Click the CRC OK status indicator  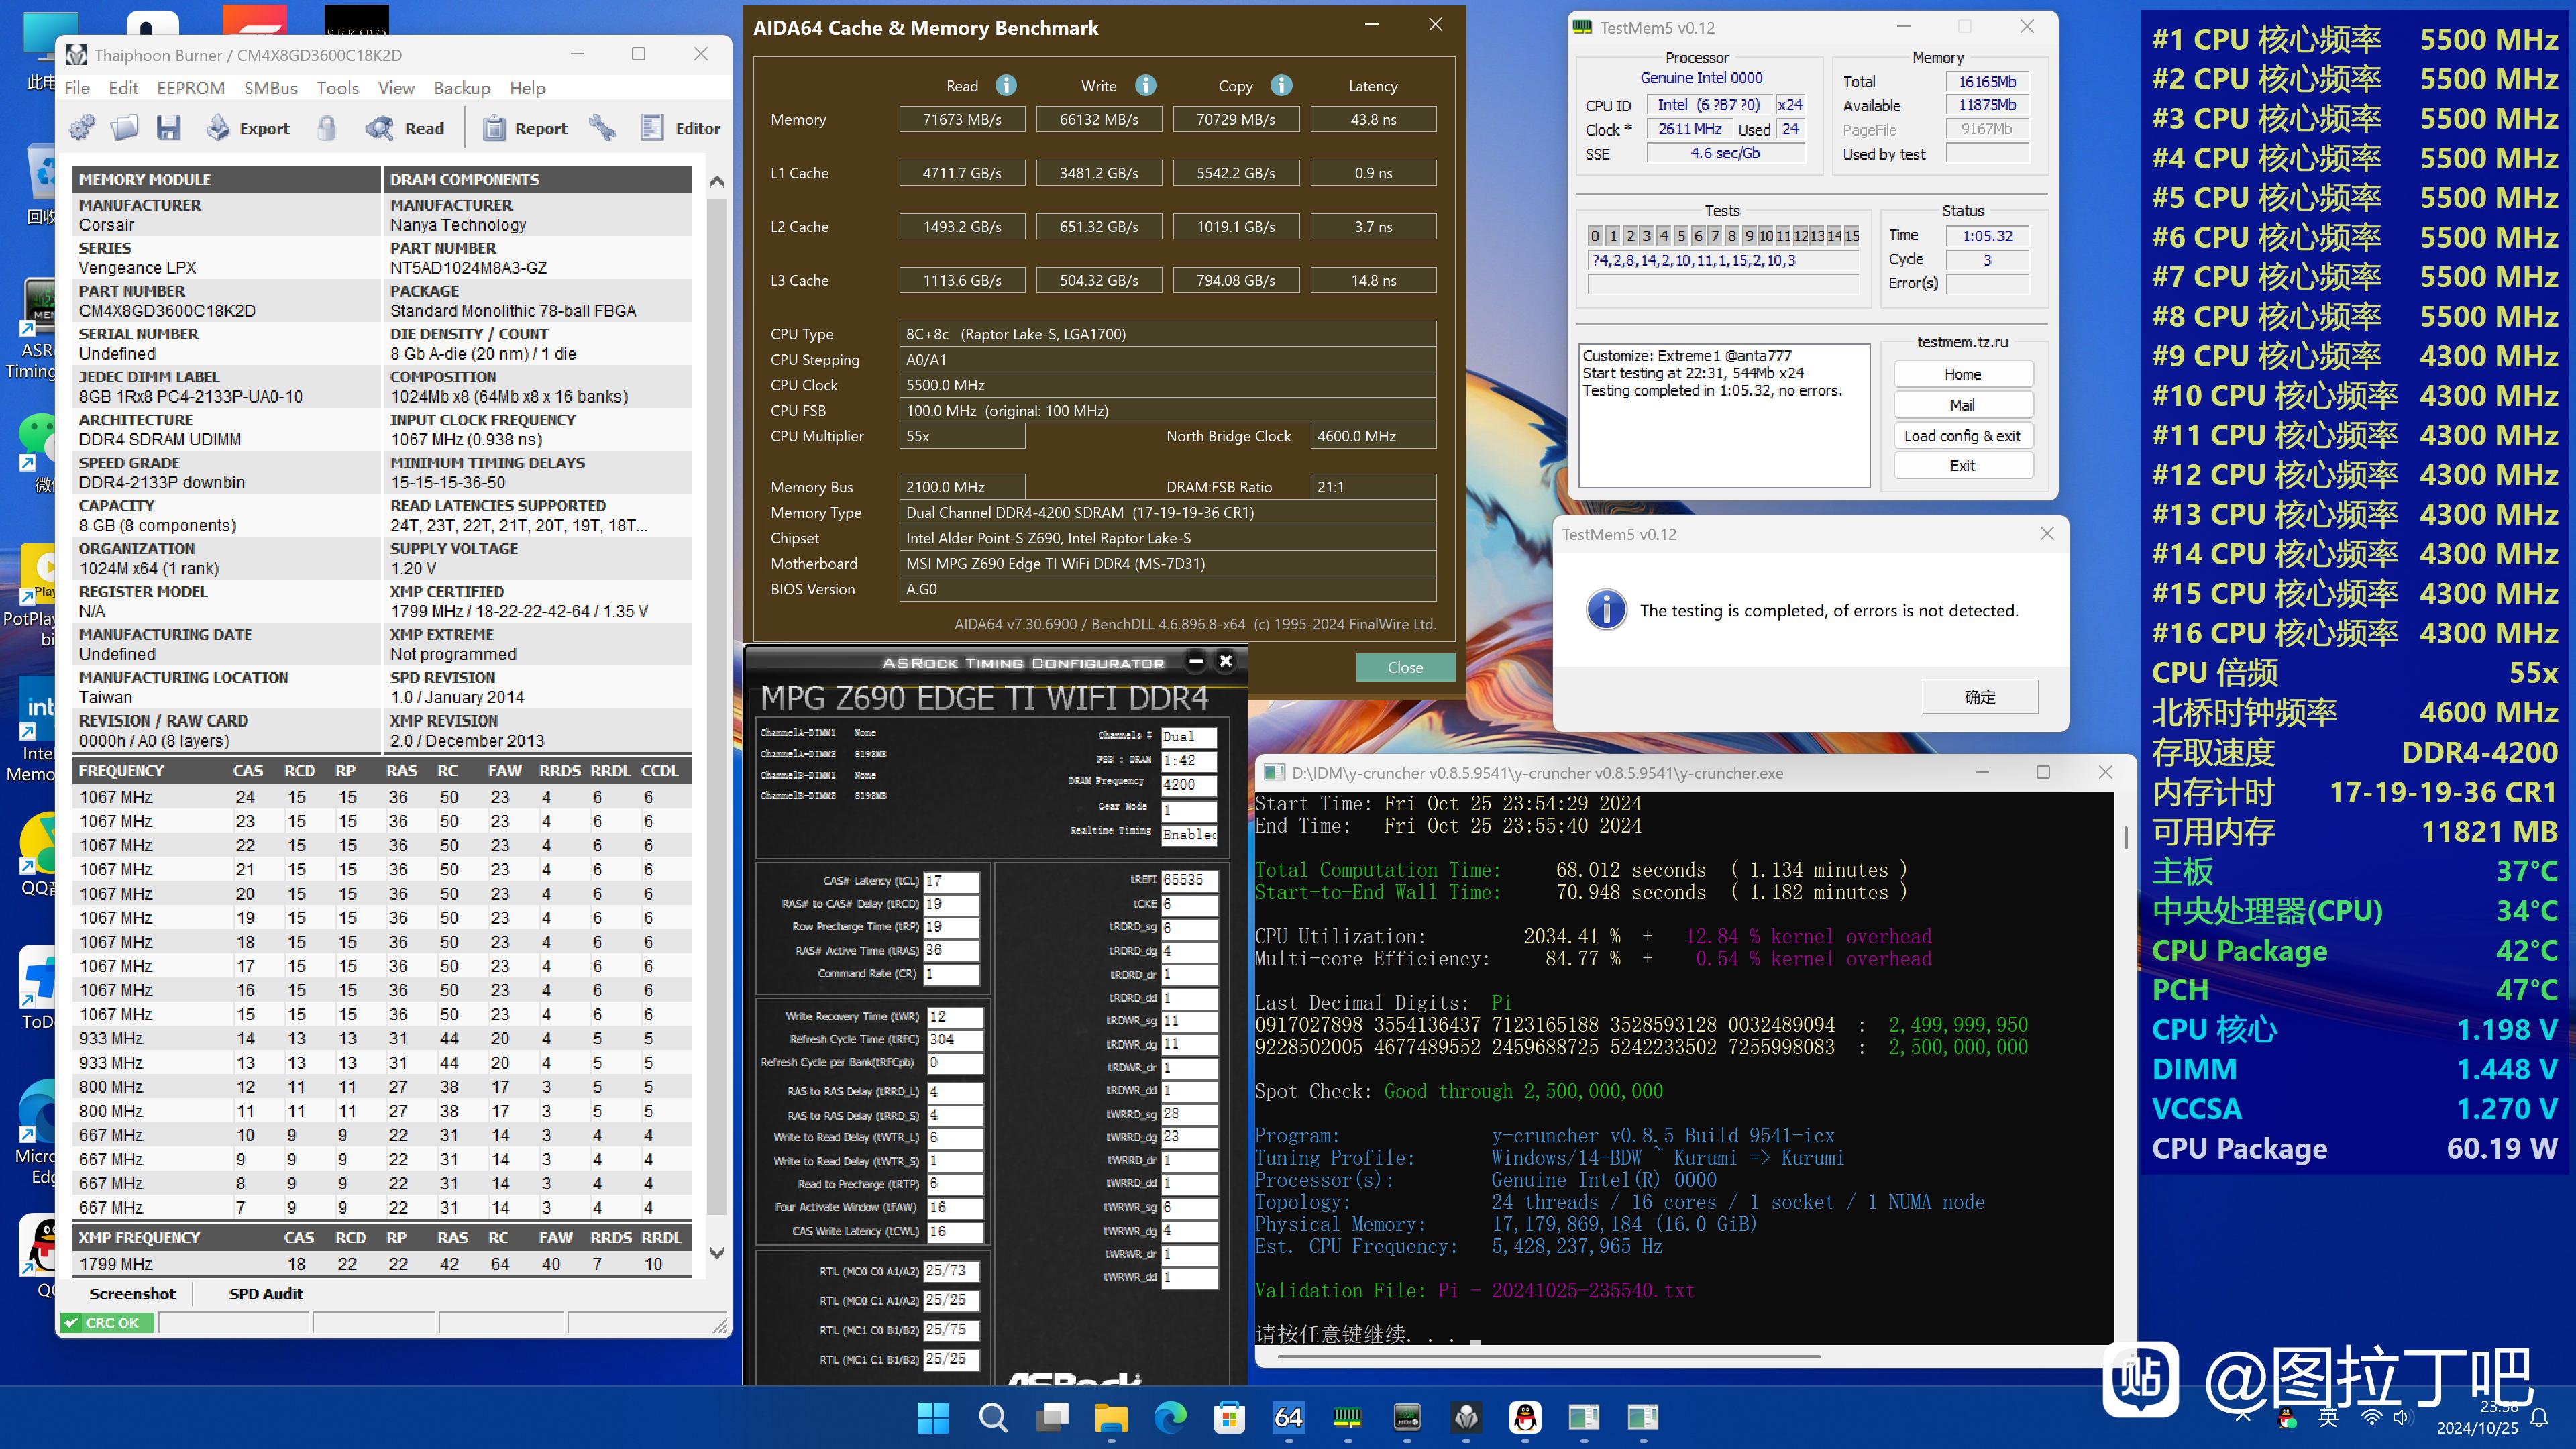pos(107,1322)
